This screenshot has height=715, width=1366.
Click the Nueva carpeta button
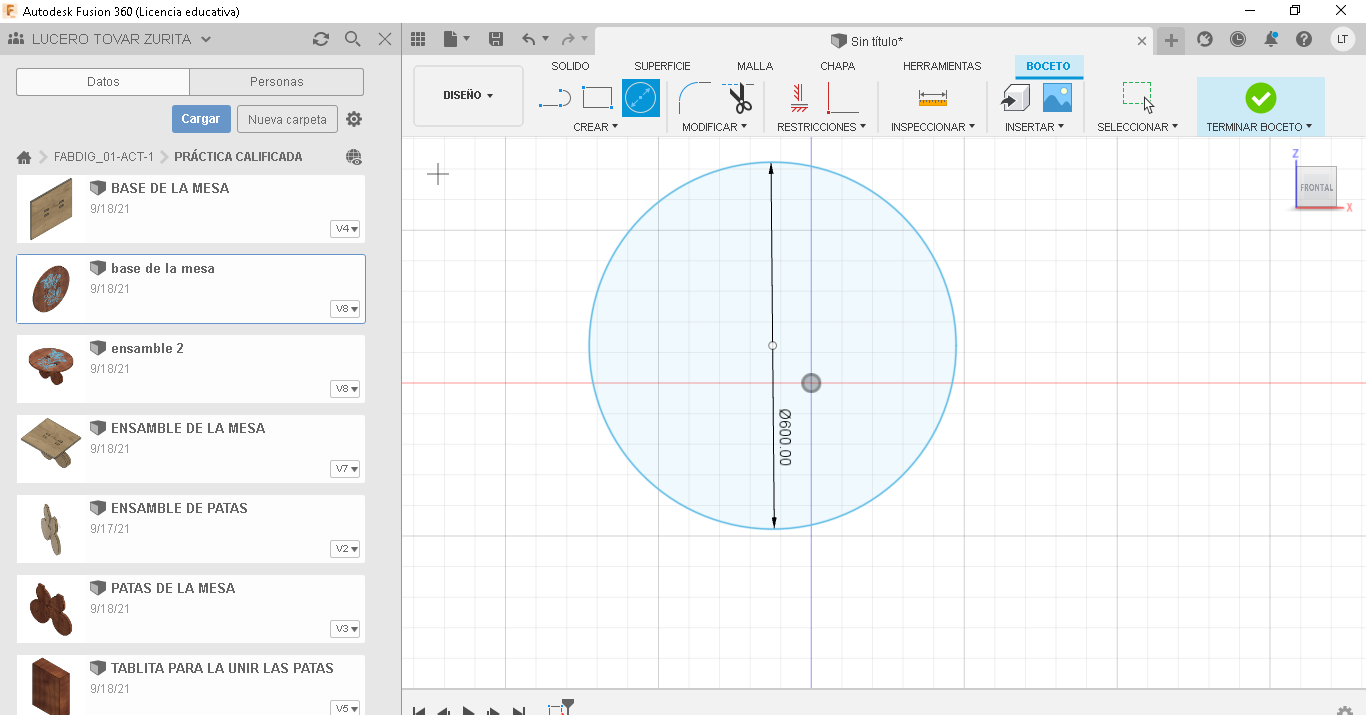(287, 119)
